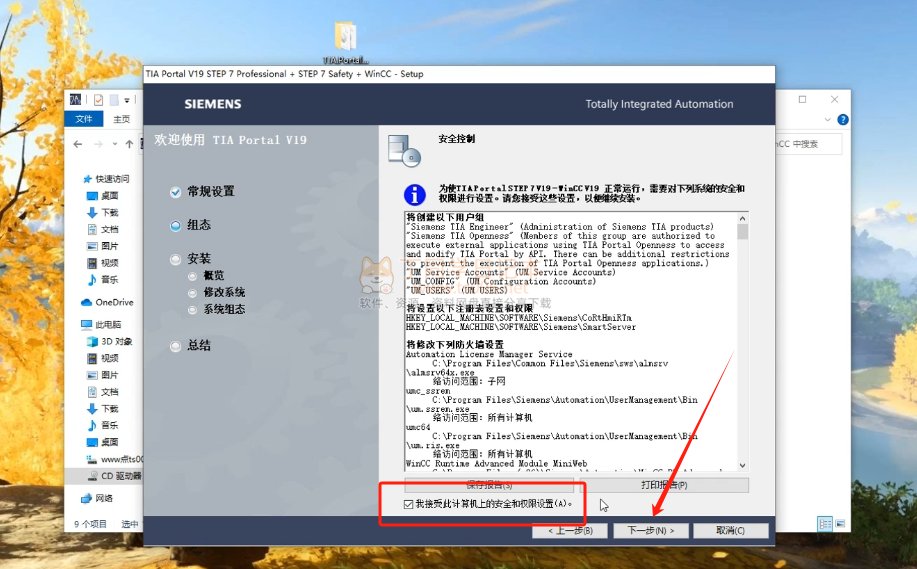Click the HKEY_LOCAL_MACHINE SmartServer registry line

tap(520, 327)
